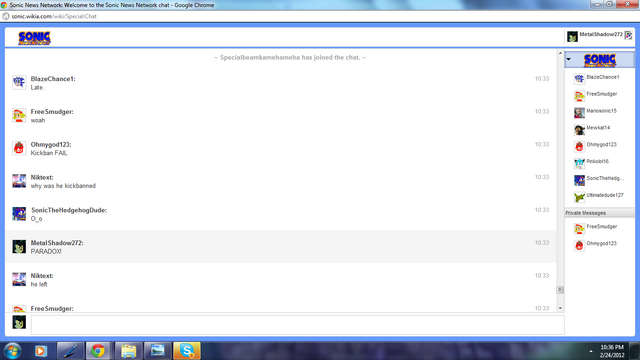Click the chat scrollbar up arrow
Viewport: 640px width, 360px height.
(x=560, y=53)
